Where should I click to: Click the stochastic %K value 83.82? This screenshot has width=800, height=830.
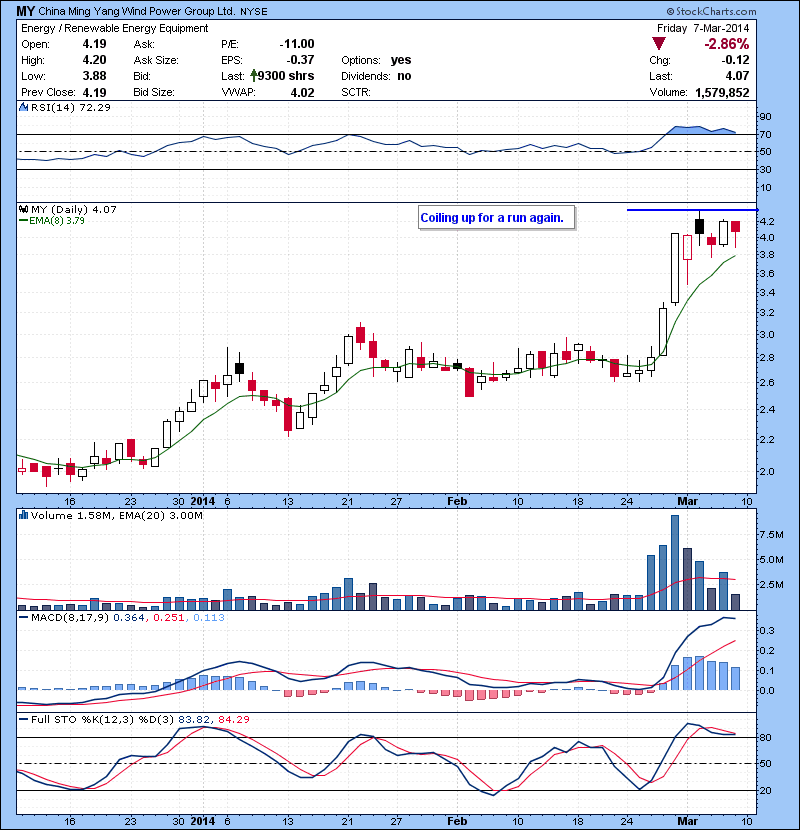coord(194,719)
